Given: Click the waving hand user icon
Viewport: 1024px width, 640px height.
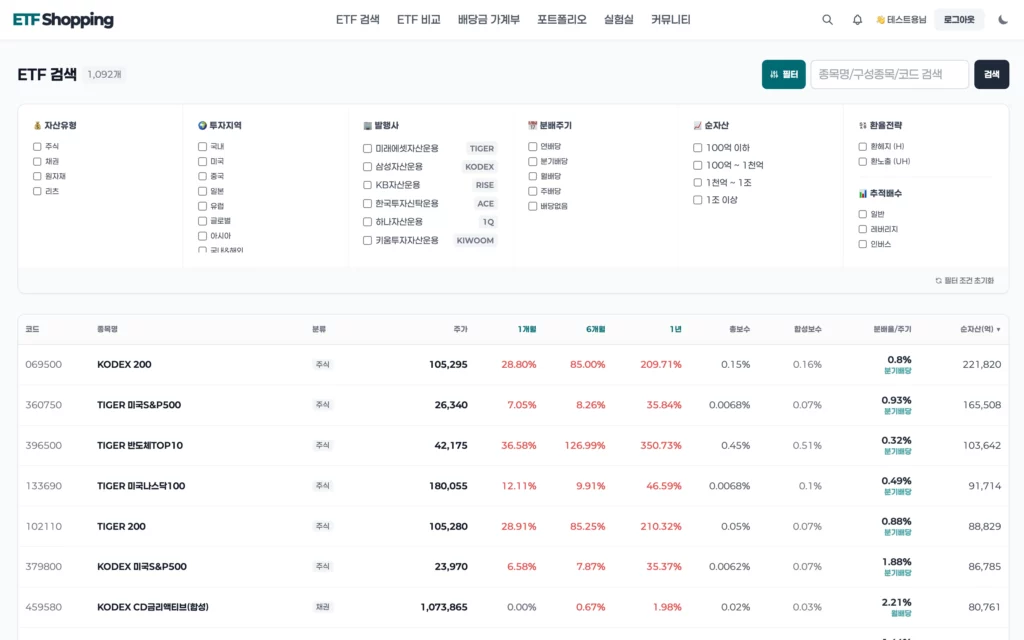Looking at the screenshot, I should tap(880, 20).
